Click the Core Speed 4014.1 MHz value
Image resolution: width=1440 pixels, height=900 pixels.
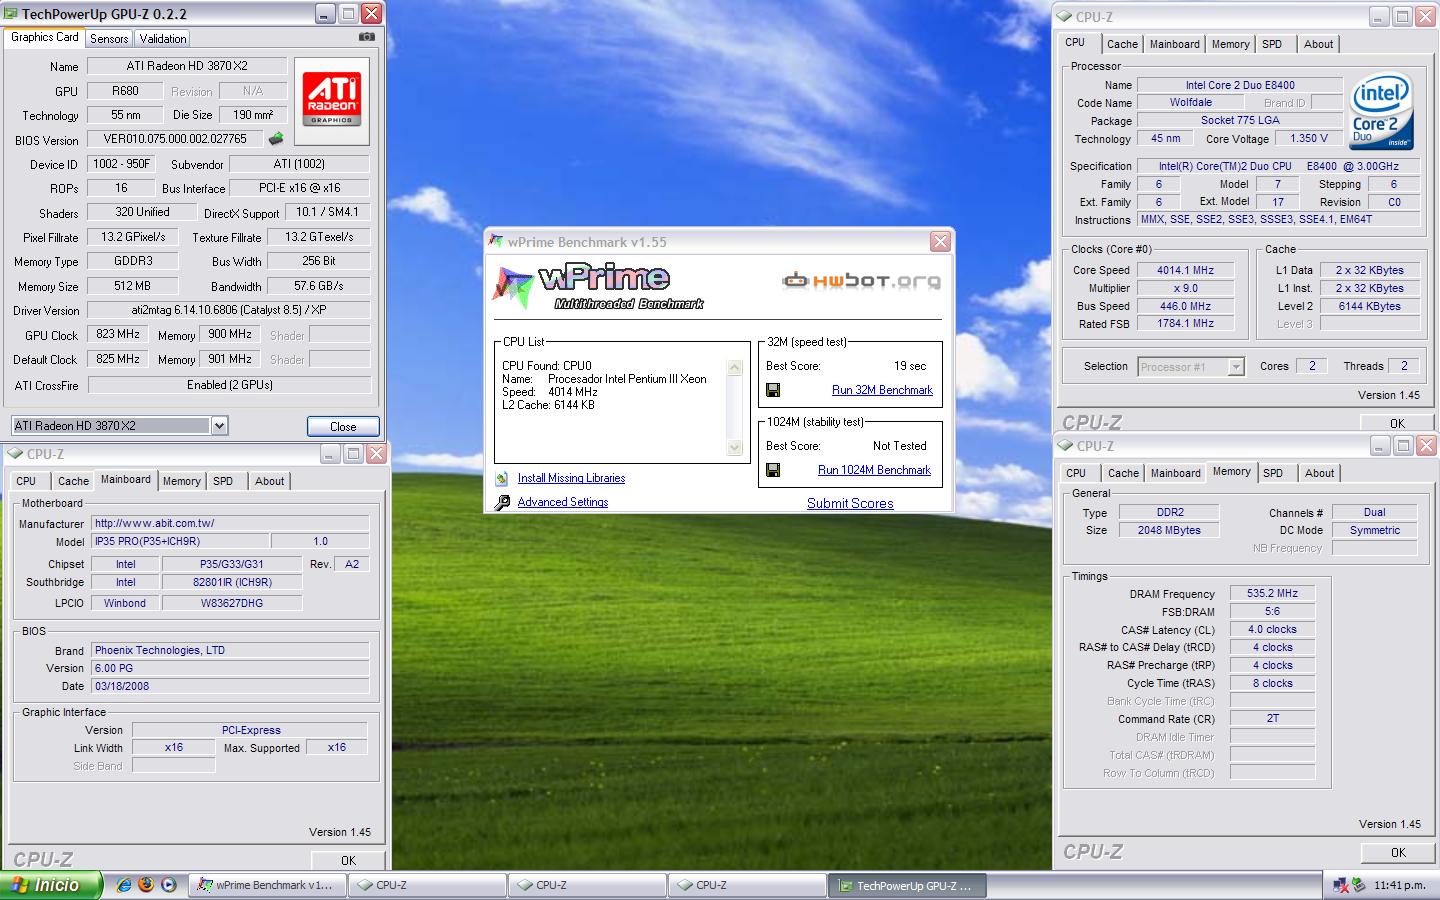point(1186,270)
